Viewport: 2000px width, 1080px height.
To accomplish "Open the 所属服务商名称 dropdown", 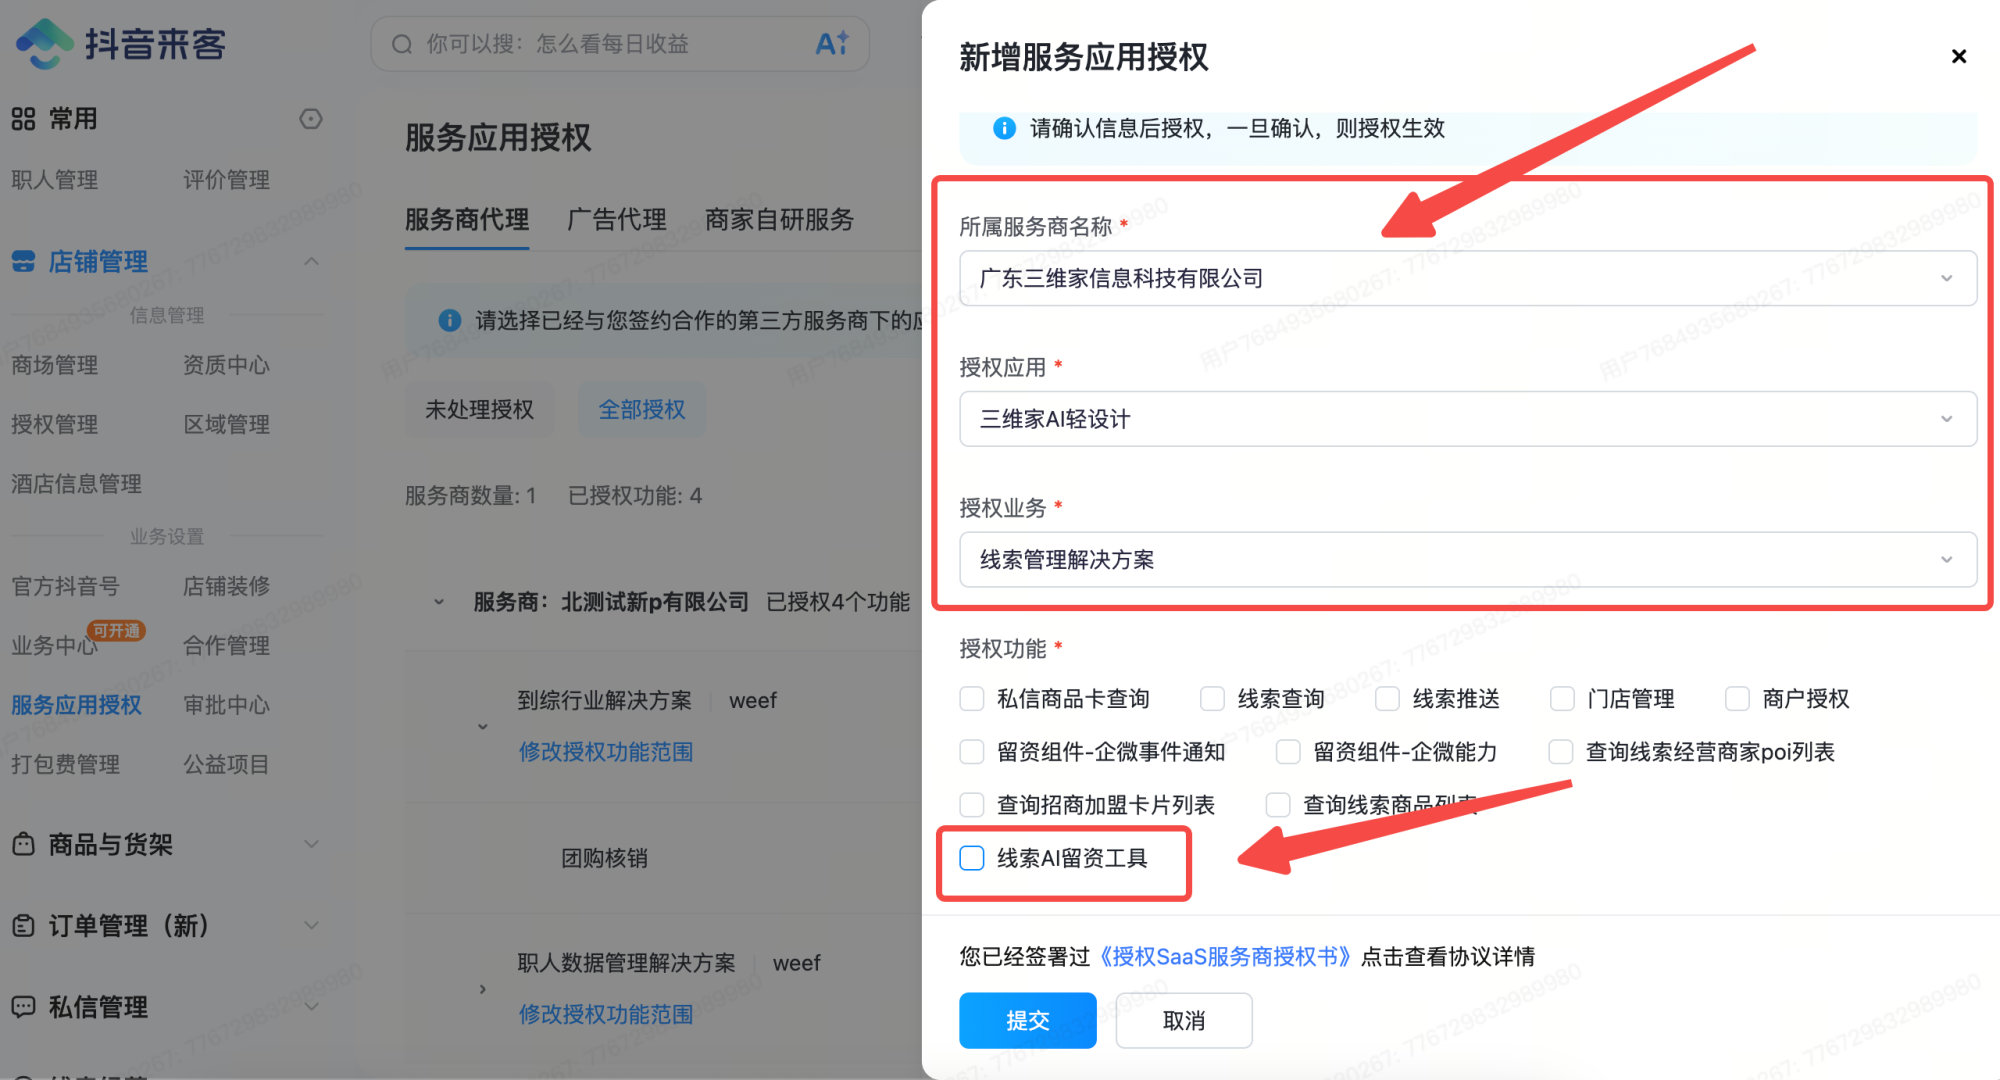I will (x=1467, y=278).
